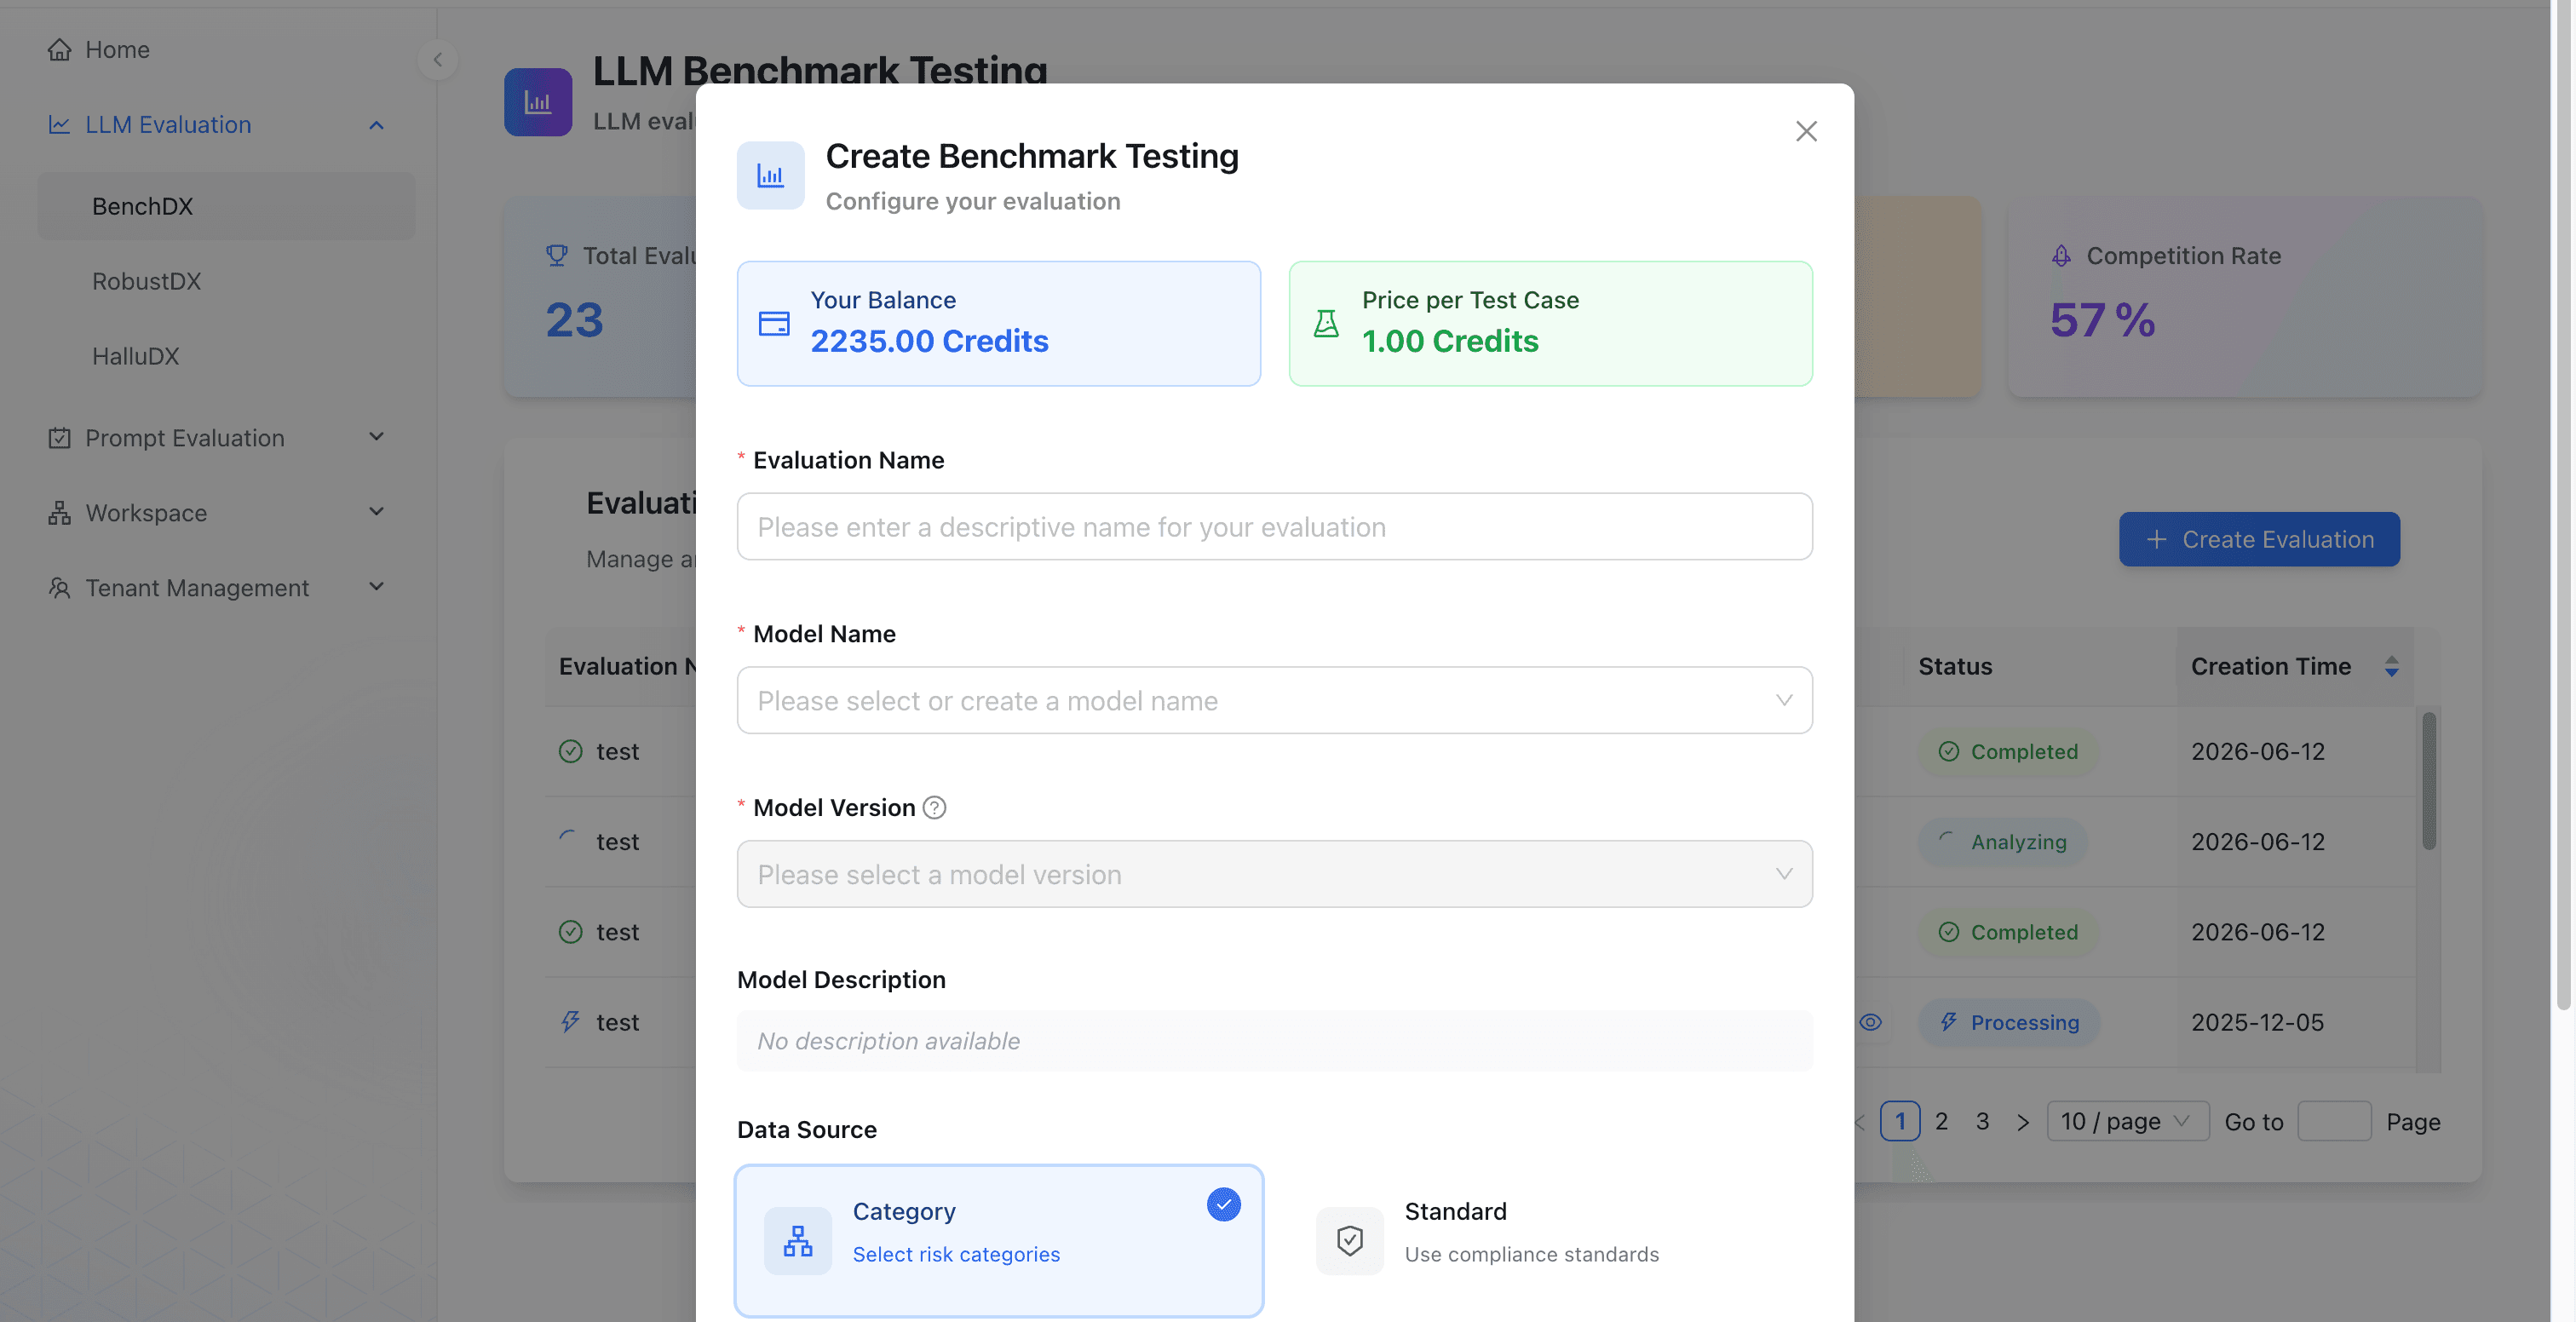Click the blue checkmark on the Category card
Screen dimensions: 2576x1322
pos(1223,1203)
